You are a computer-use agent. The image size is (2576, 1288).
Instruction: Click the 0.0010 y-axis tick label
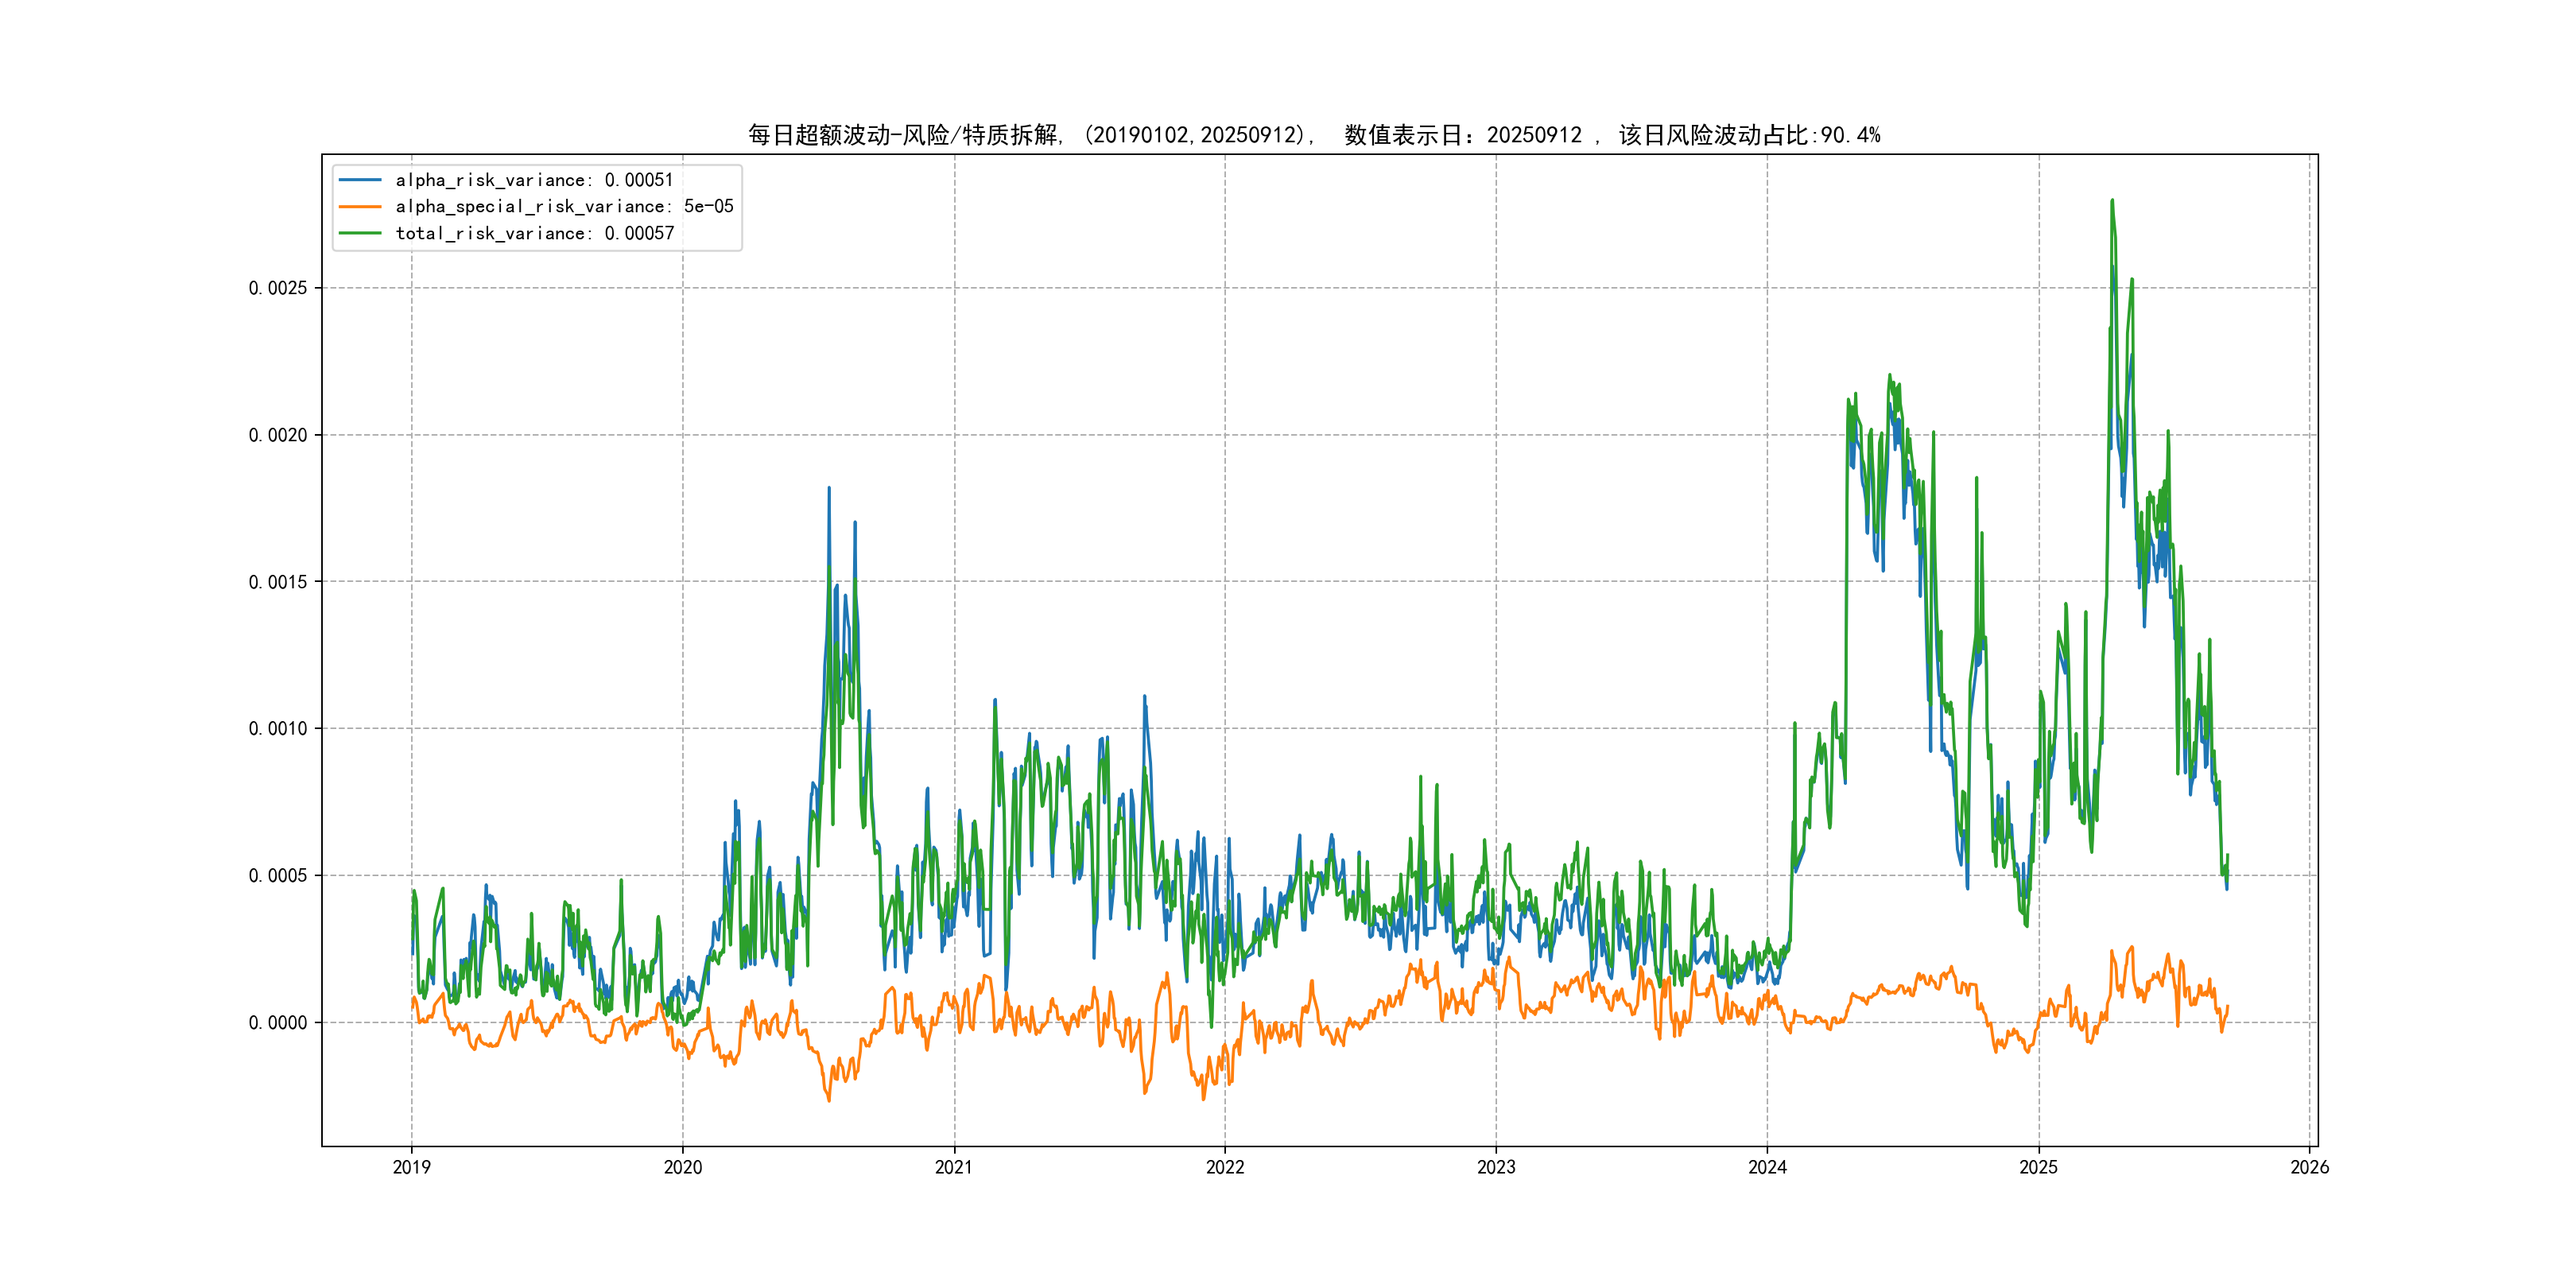coord(277,729)
